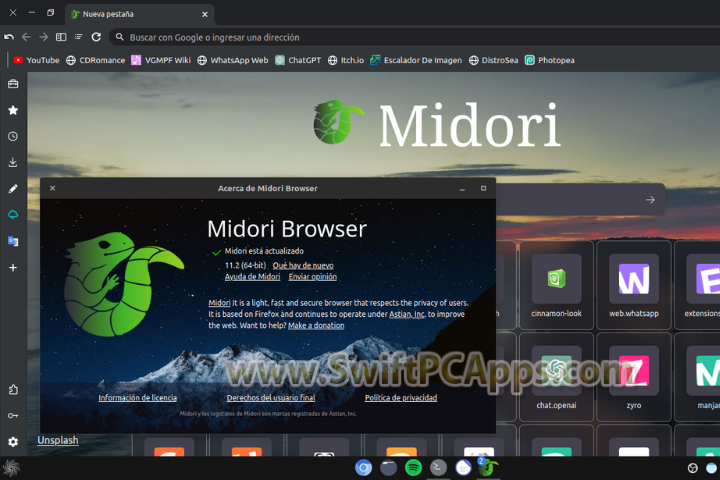Open the Spotify icon in taskbar
The width and height of the screenshot is (720, 480).
414,468
